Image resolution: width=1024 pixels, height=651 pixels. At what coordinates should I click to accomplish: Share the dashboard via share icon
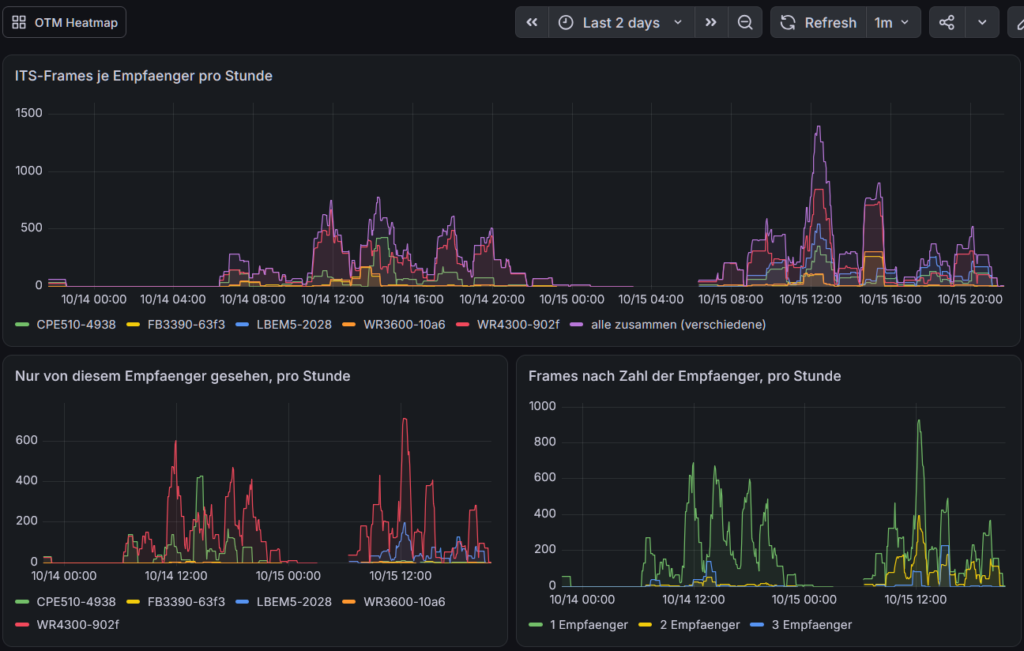tap(946, 22)
